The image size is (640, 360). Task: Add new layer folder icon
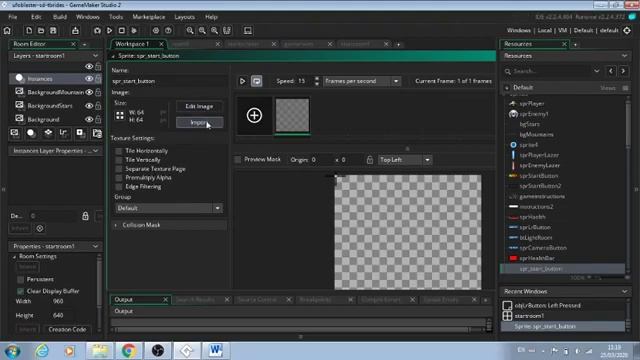point(97,133)
